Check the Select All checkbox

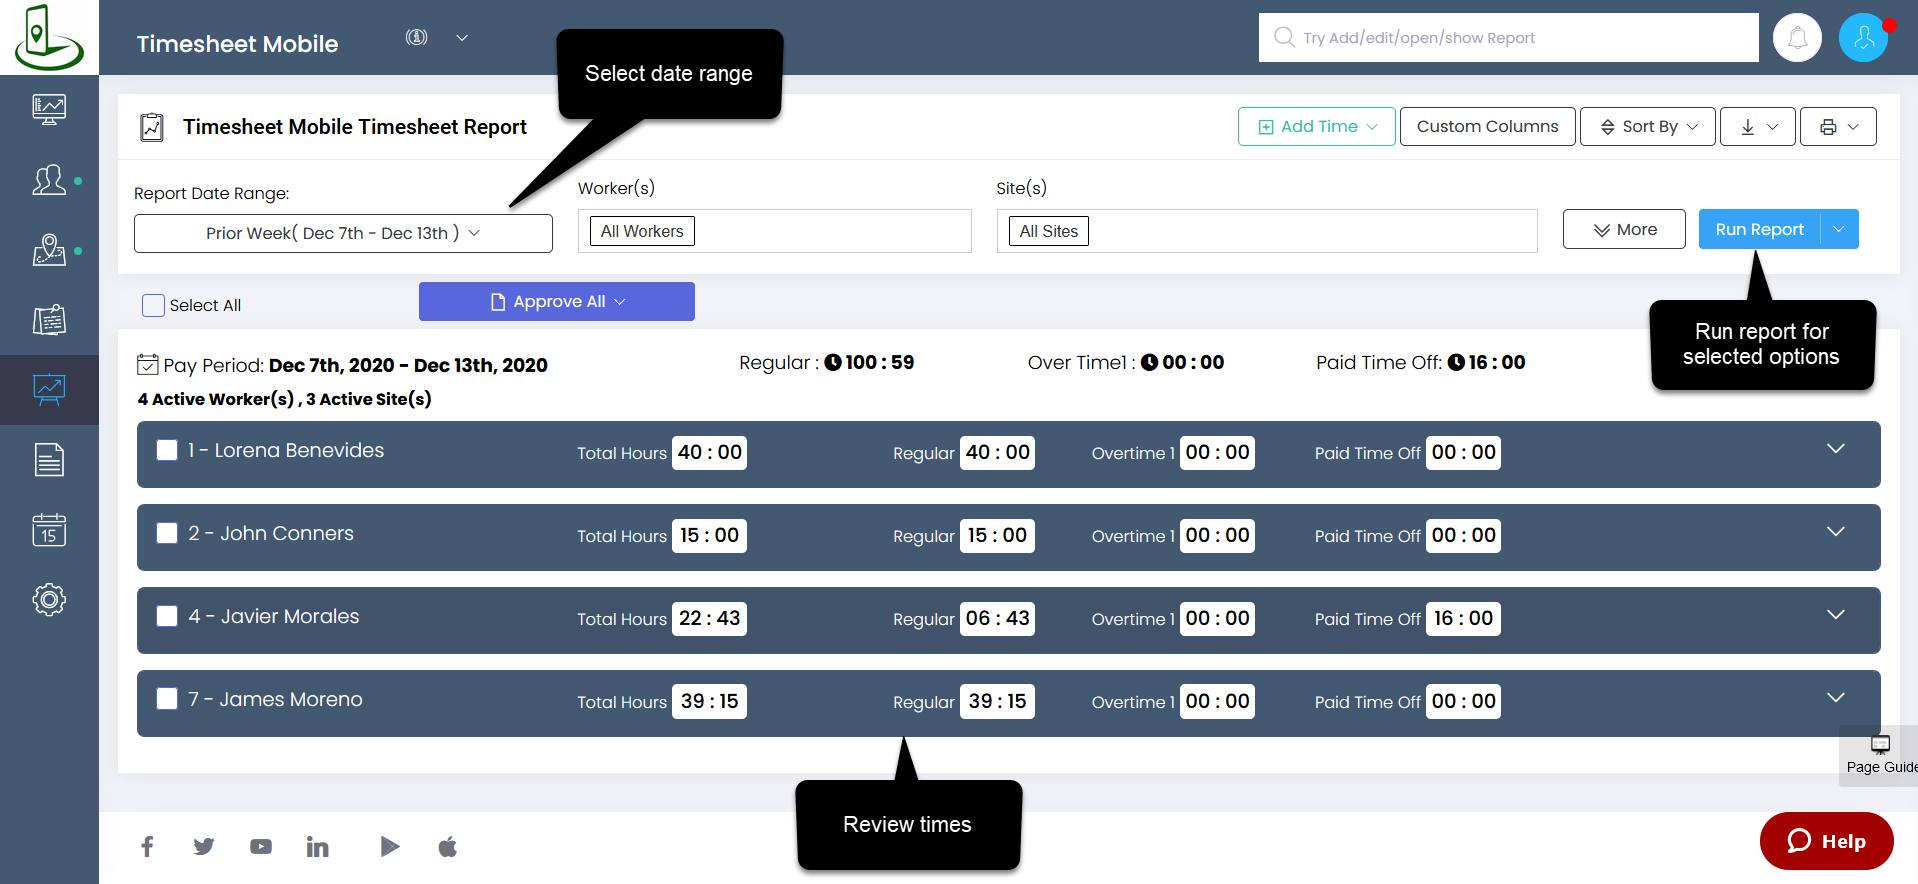click(153, 305)
